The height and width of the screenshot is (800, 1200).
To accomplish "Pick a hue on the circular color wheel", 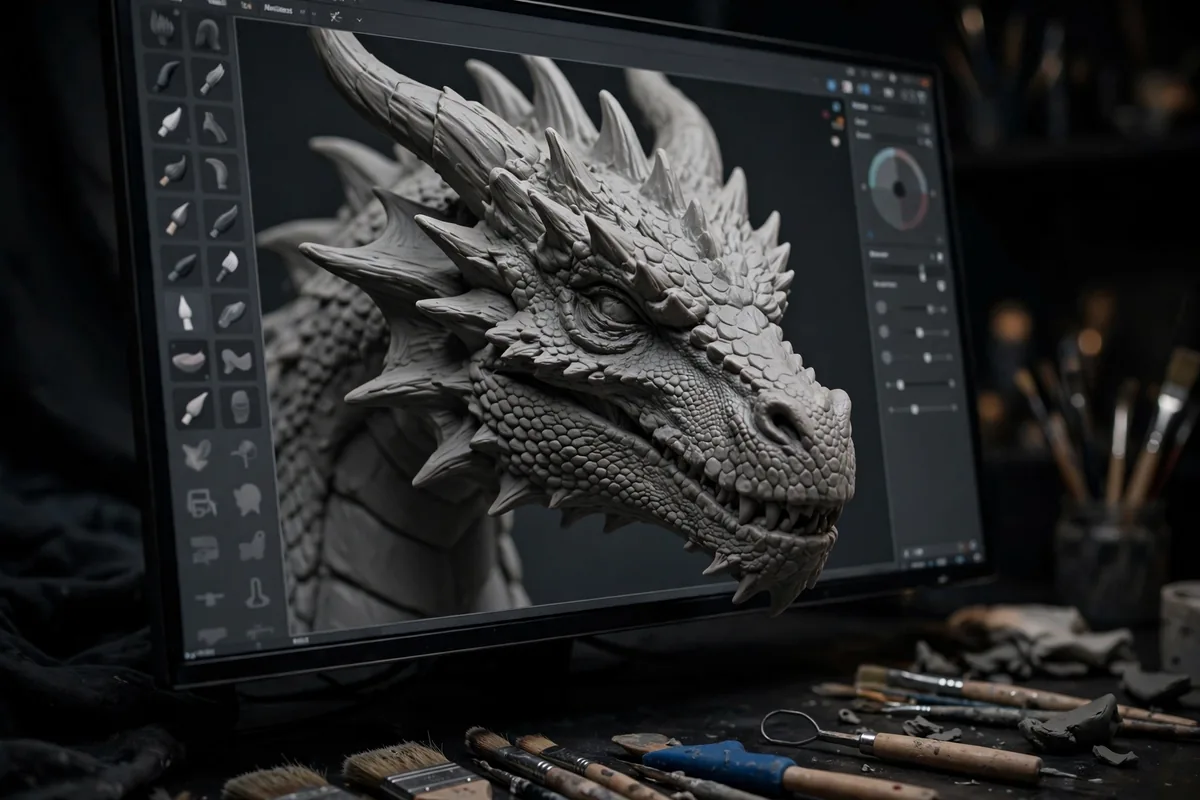I will [x=898, y=189].
